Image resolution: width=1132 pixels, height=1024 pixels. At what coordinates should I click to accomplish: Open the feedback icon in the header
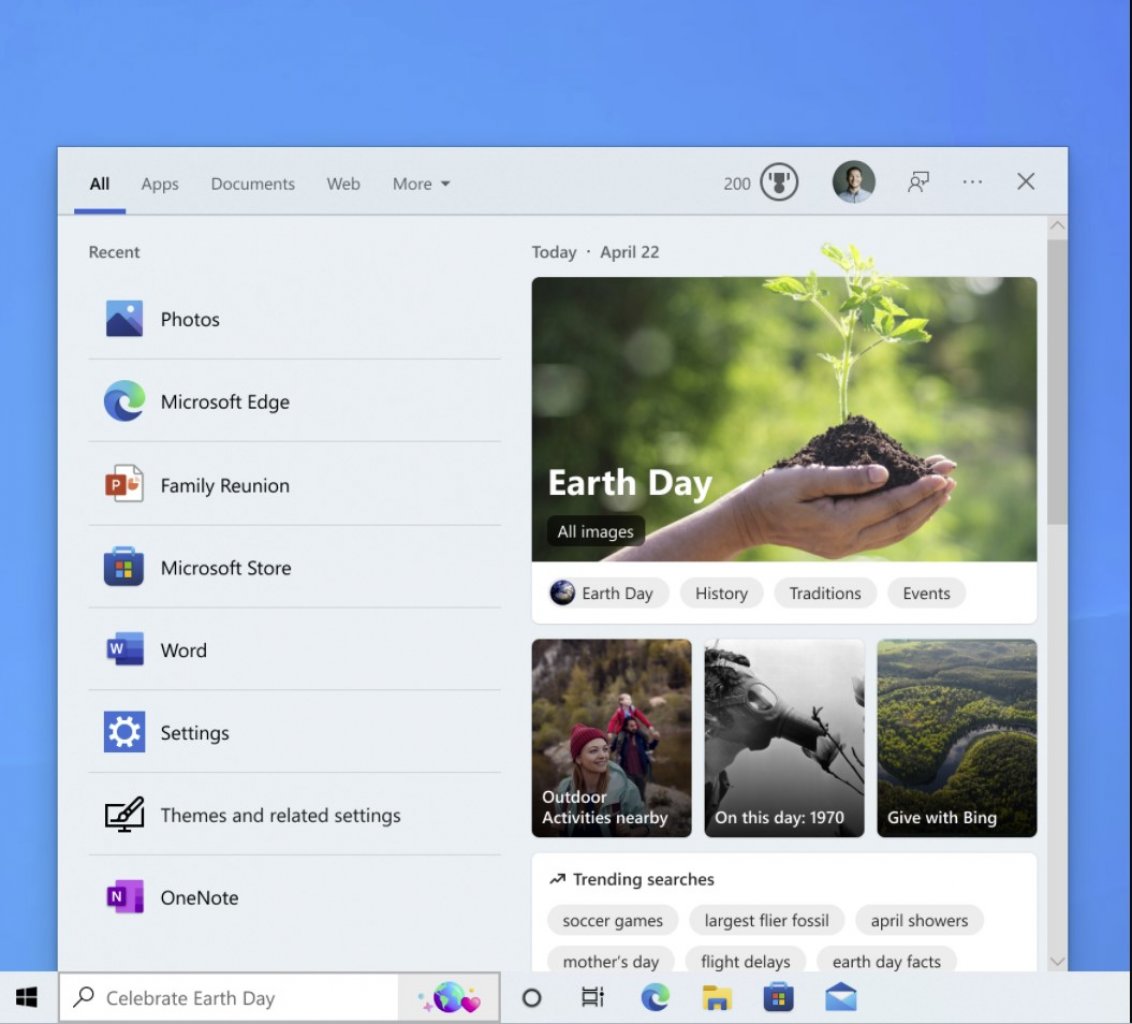coord(918,182)
